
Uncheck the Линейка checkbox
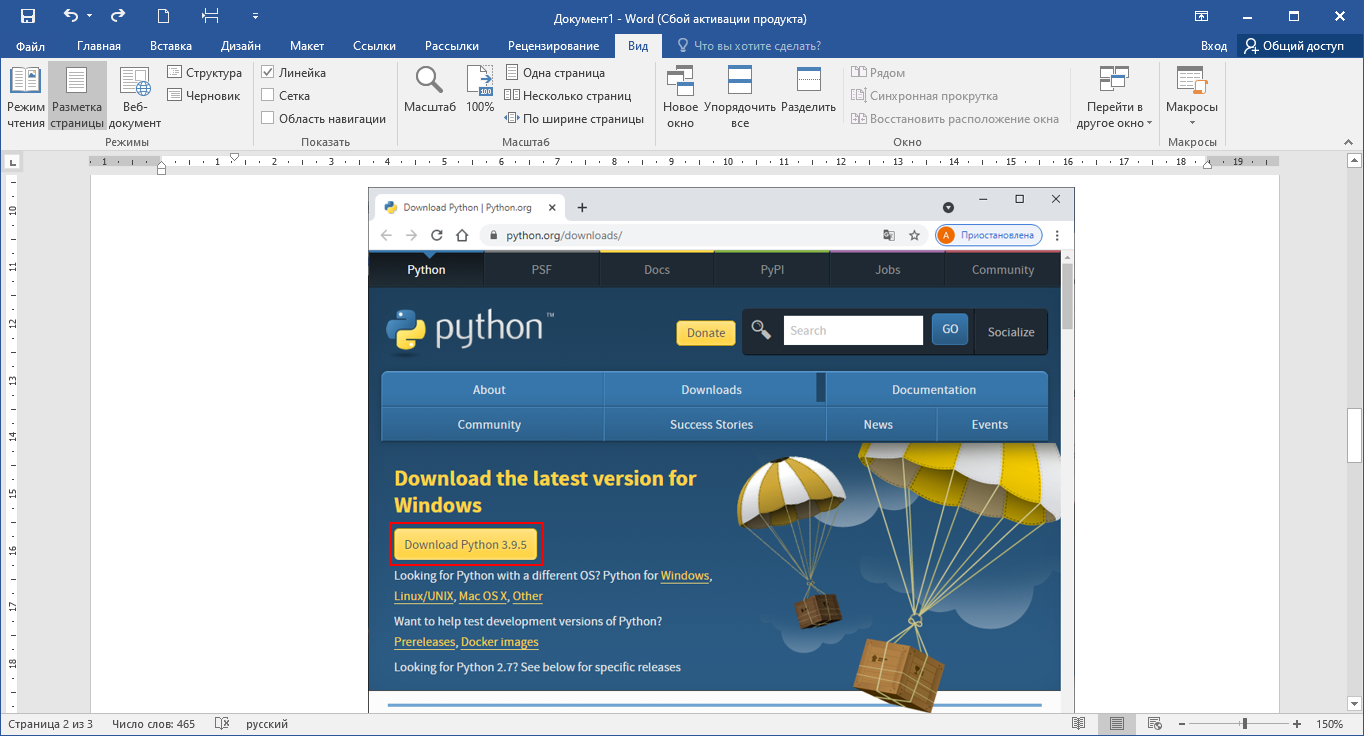(268, 73)
